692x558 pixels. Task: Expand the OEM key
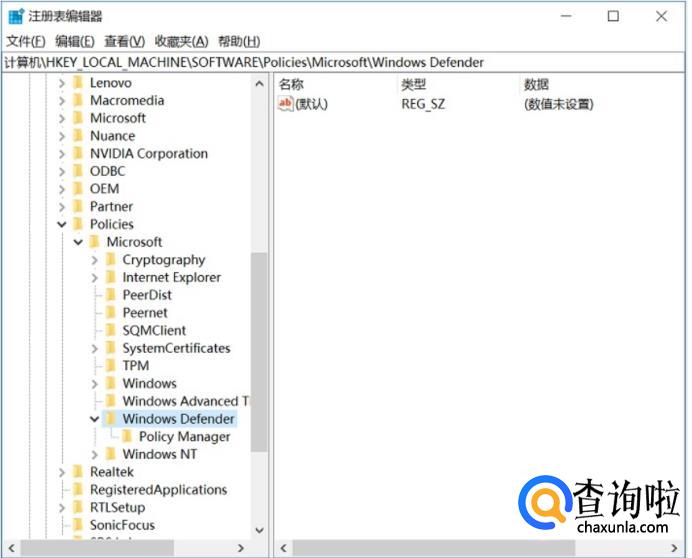click(x=62, y=189)
